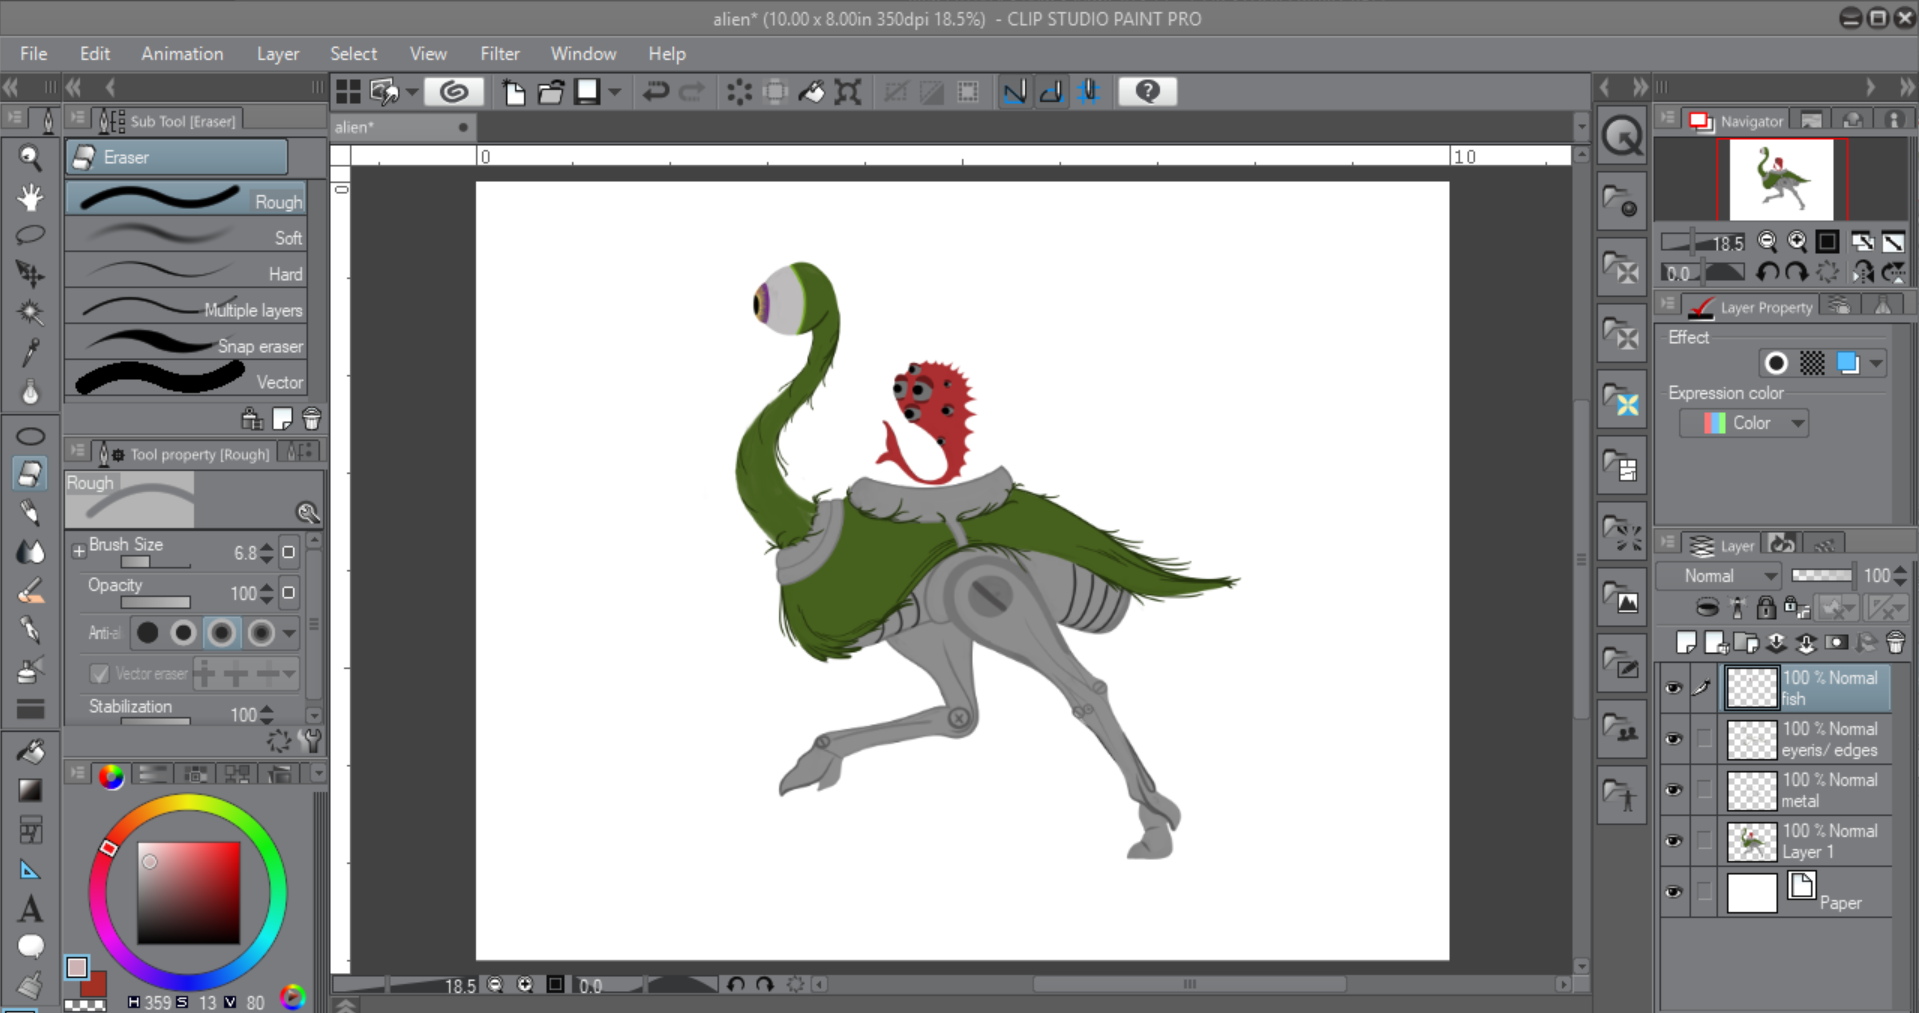Click the Save icon in toolbar
Image resolution: width=1919 pixels, height=1013 pixels.
tap(588, 92)
